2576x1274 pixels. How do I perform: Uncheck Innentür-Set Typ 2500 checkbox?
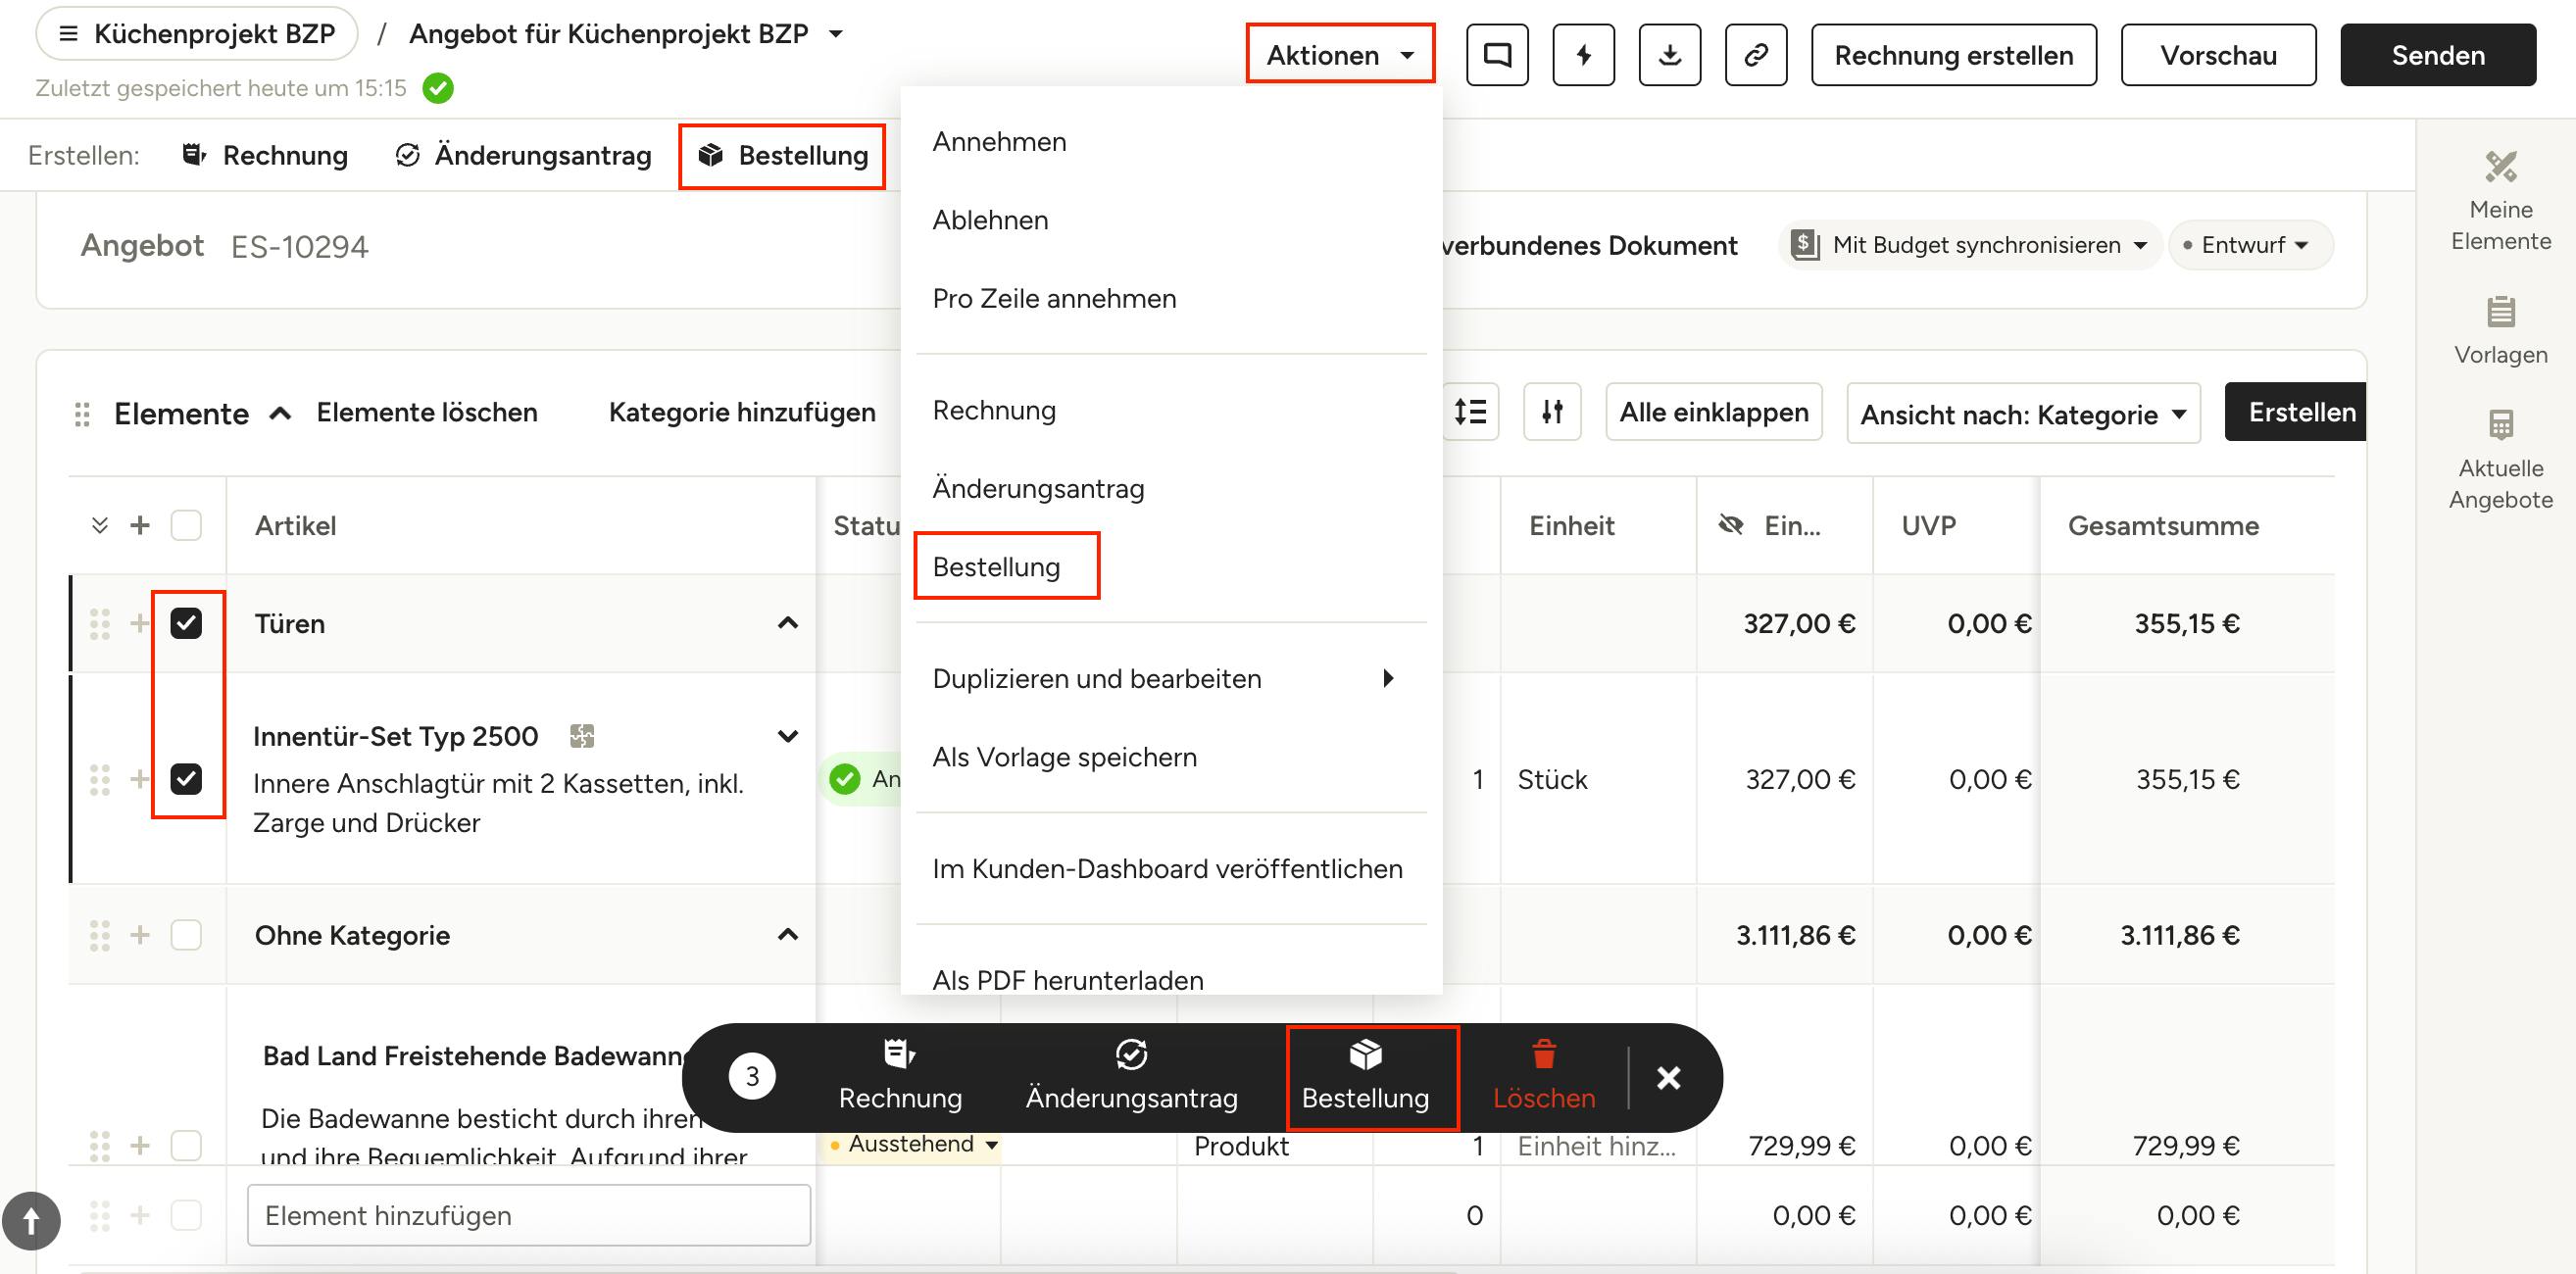[x=186, y=778]
